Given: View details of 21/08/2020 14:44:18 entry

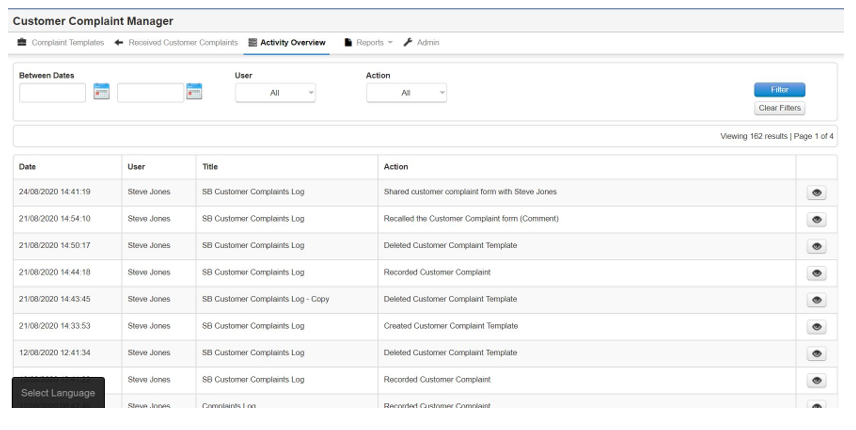Looking at the screenshot, I should coord(816,273).
